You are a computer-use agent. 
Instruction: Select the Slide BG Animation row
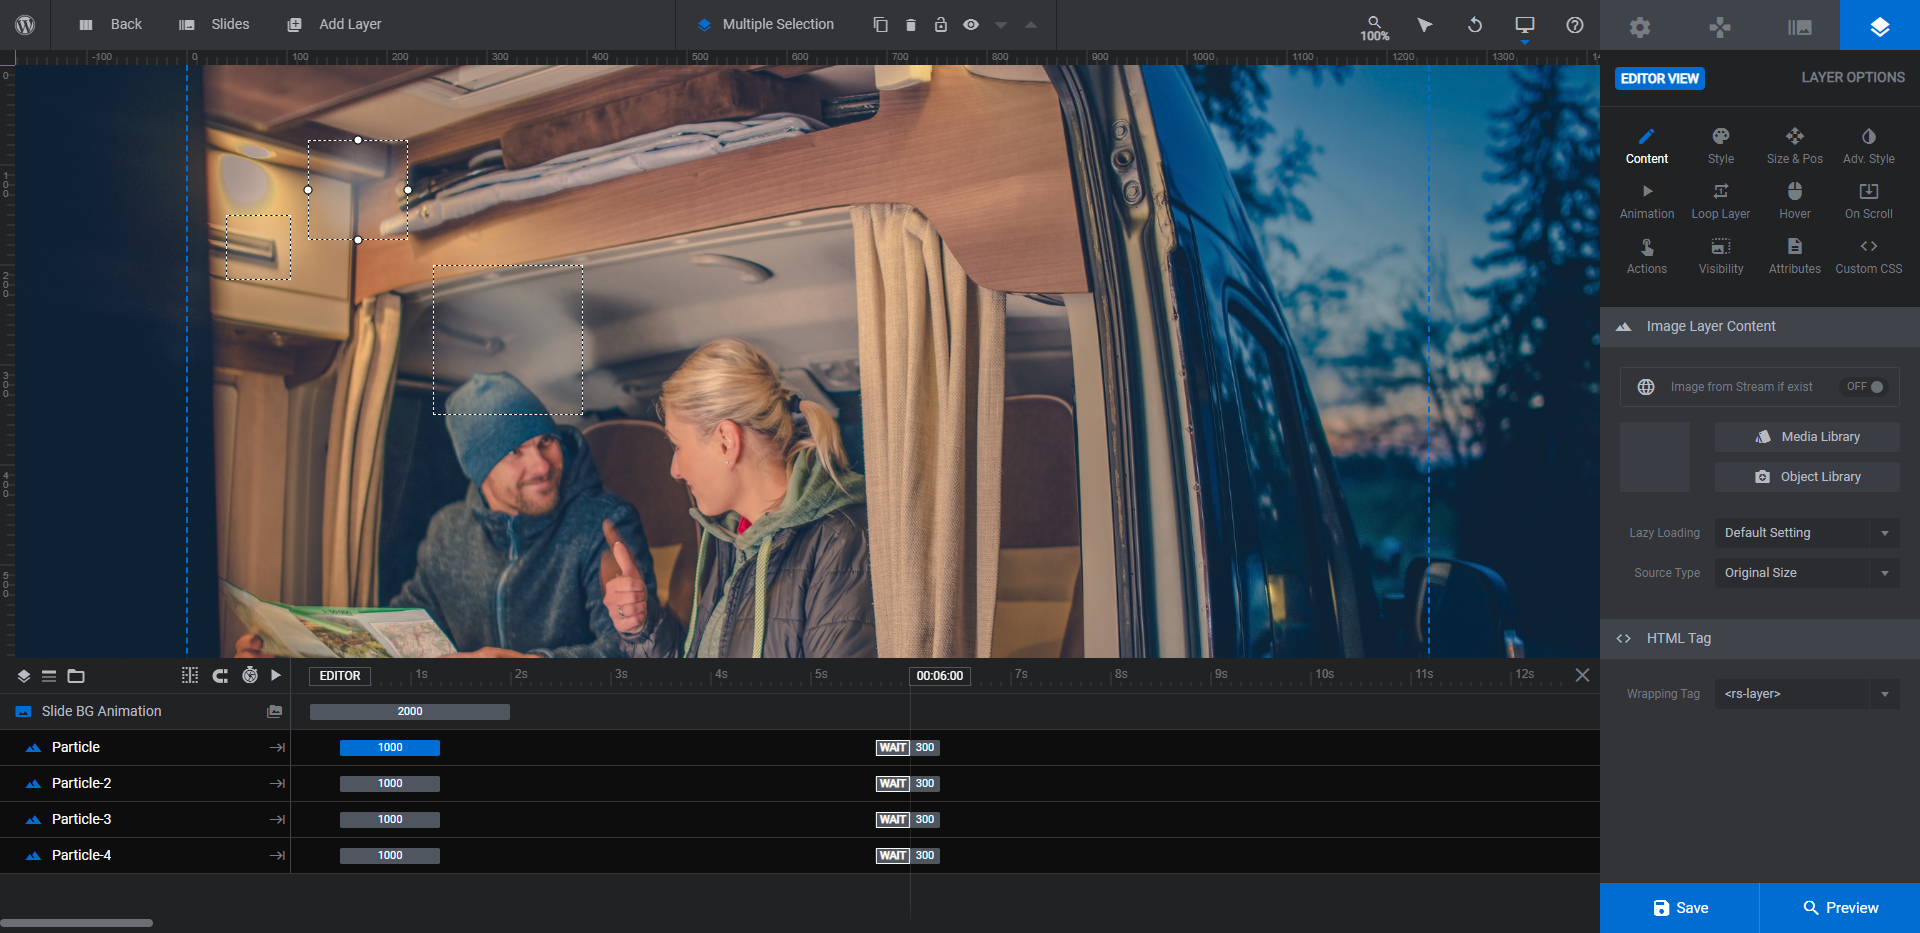(145, 712)
